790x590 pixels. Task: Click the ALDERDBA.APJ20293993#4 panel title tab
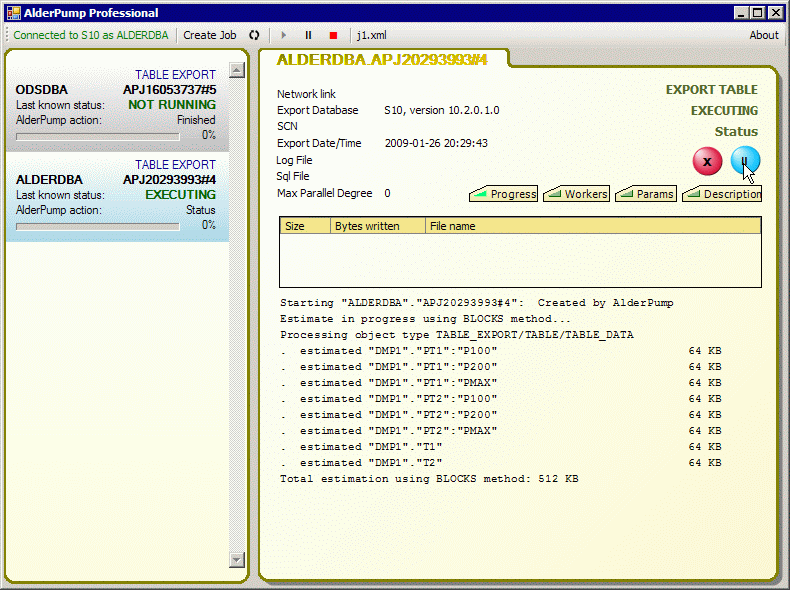382,60
